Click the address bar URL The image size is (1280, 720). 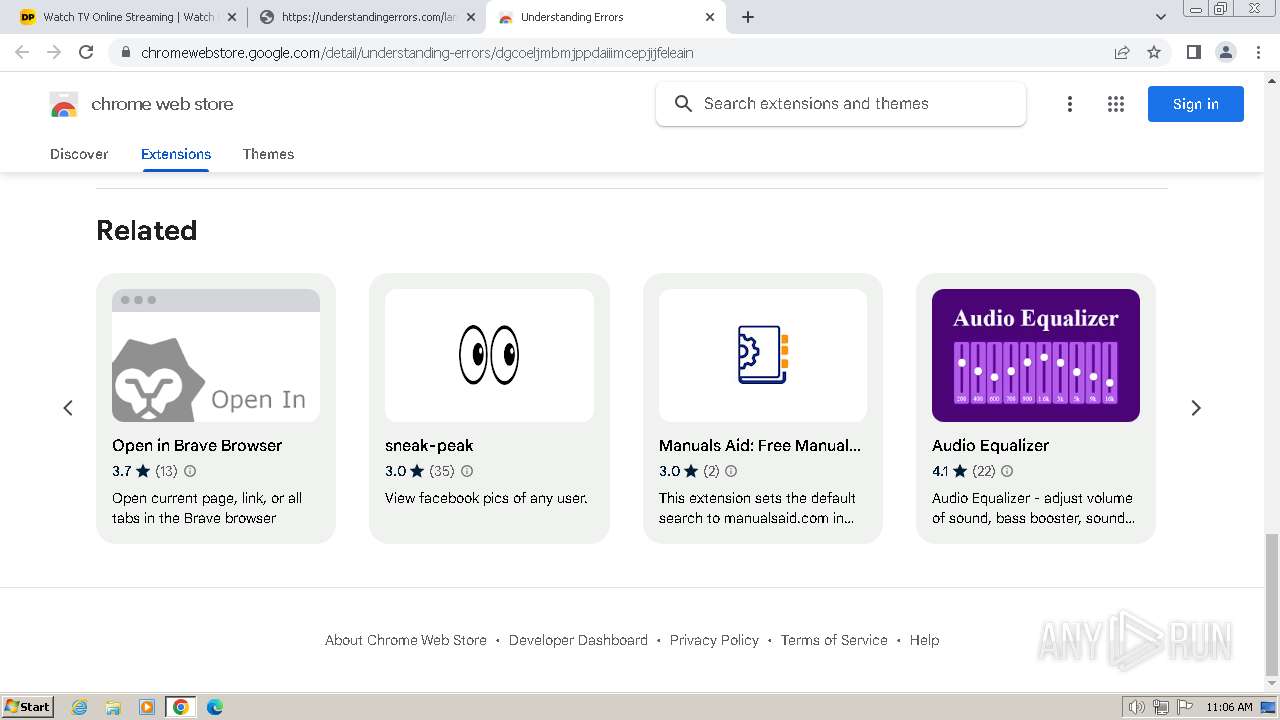pos(417,52)
